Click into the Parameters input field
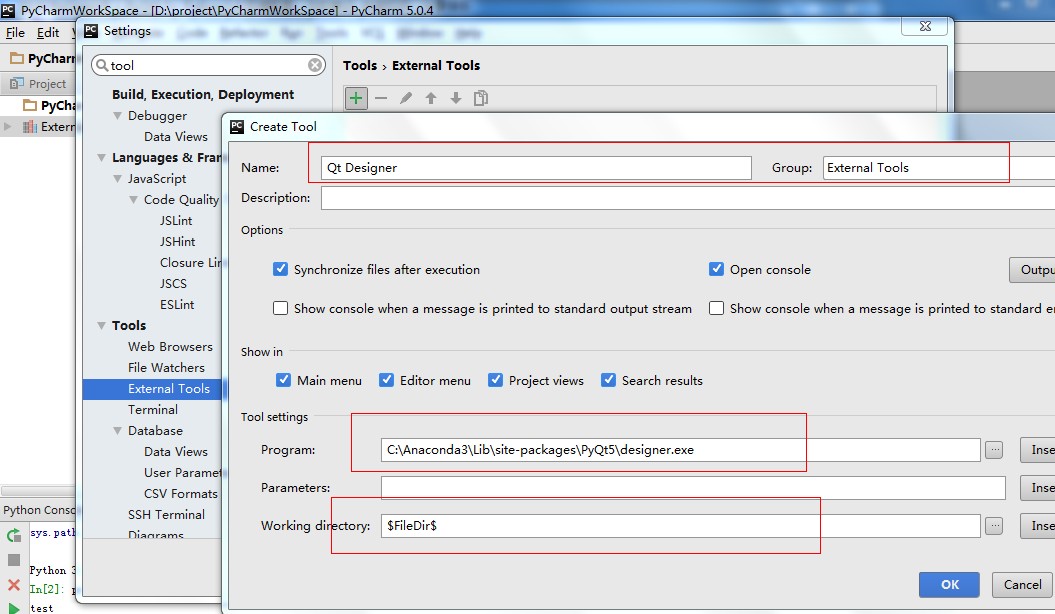 pyautogui.click(x=693, y=488)
